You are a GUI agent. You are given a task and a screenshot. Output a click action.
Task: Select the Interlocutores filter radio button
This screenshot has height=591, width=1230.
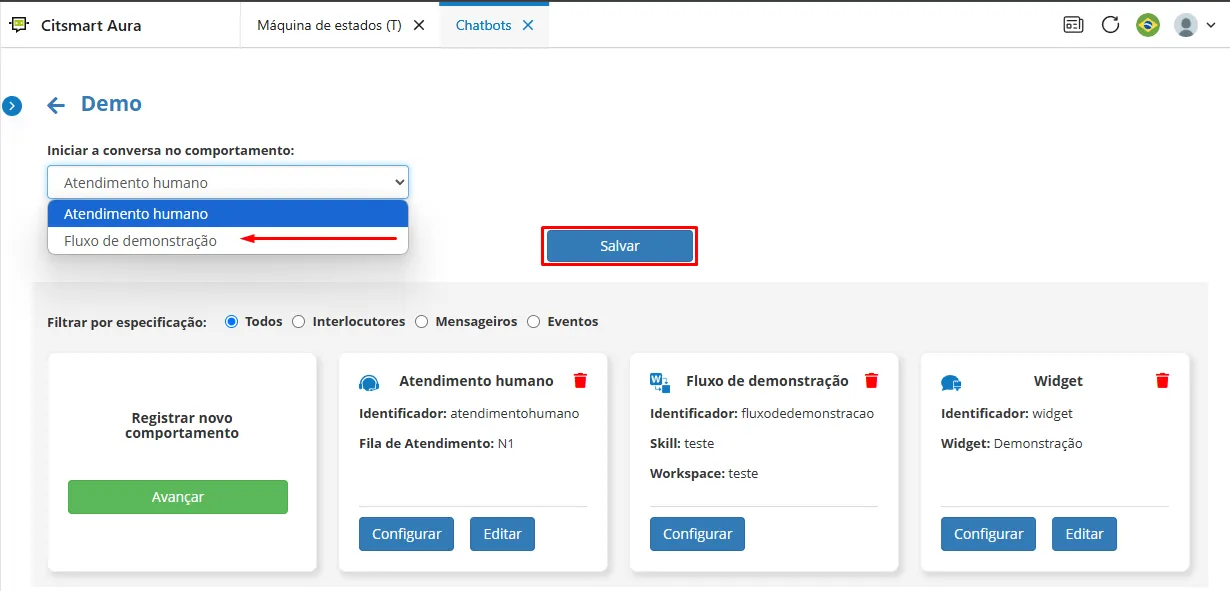coord(299,322)
